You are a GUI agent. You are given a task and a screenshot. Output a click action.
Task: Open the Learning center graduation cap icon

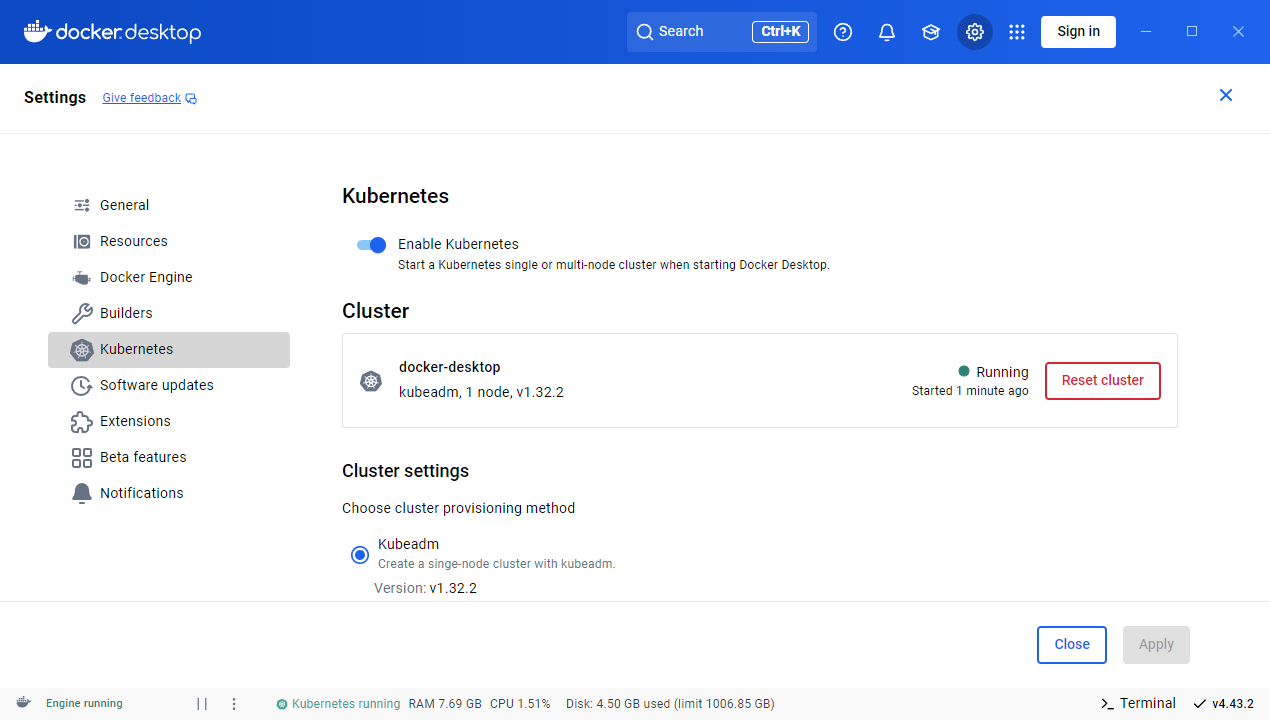coord(931,32)
